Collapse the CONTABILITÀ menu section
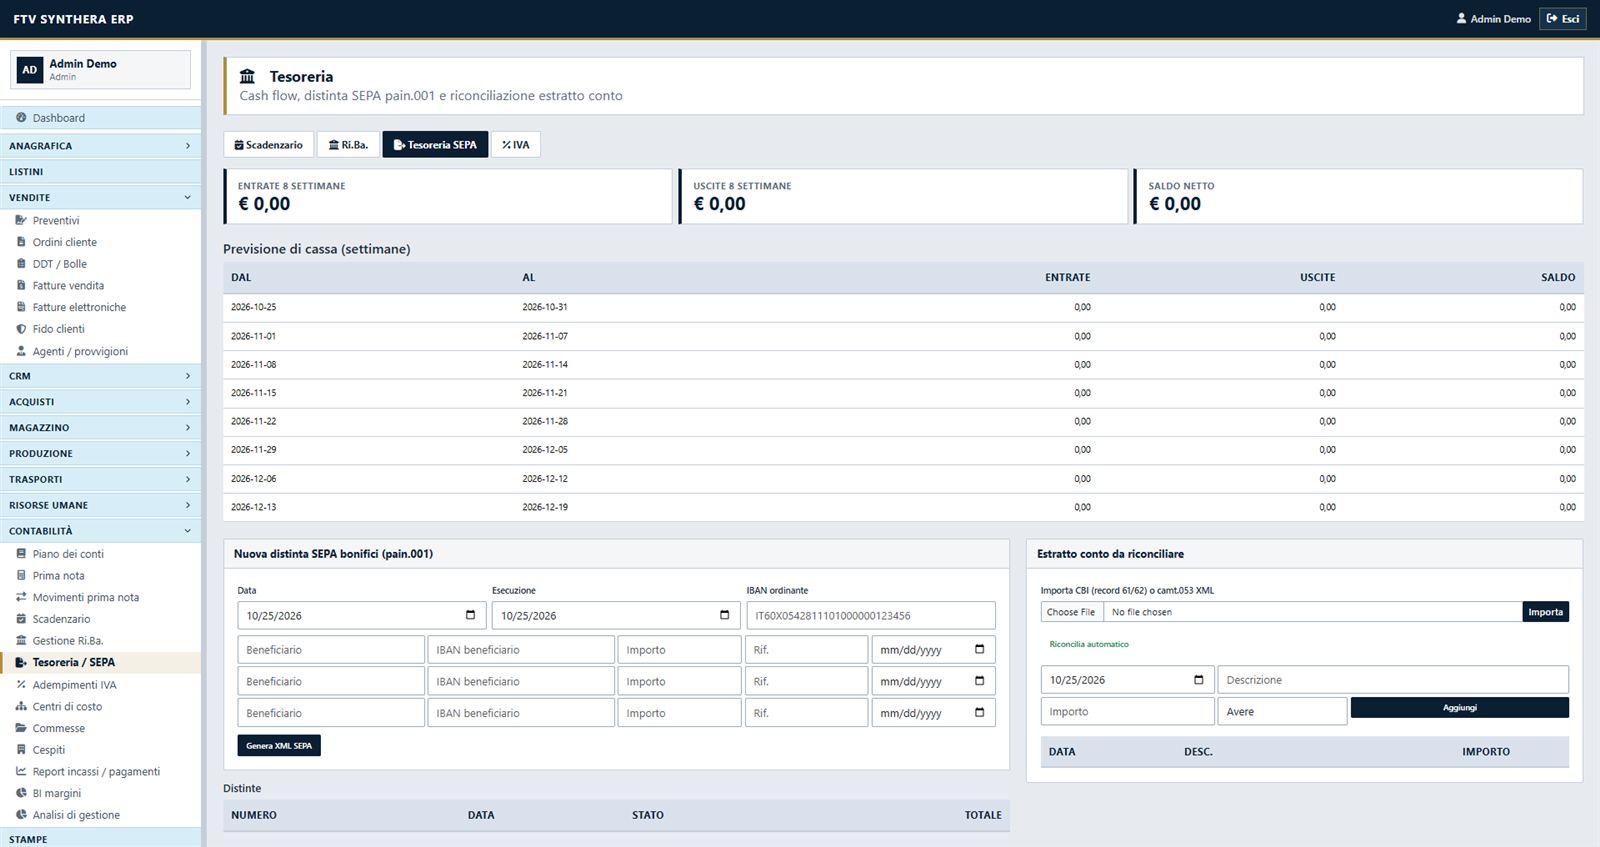1600x847 pixels. tap(100, 531)
